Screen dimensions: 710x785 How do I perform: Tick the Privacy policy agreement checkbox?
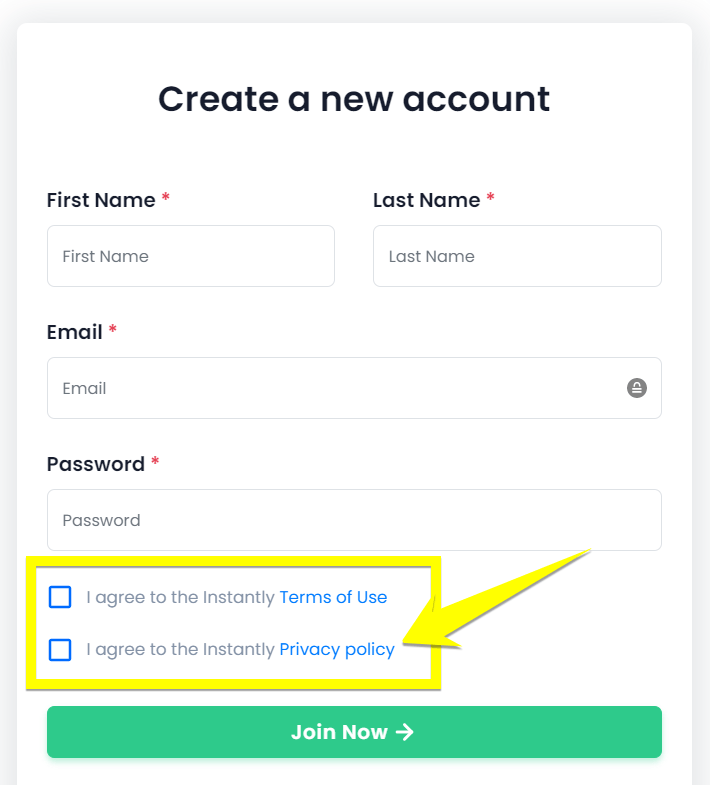pos(60,649)
